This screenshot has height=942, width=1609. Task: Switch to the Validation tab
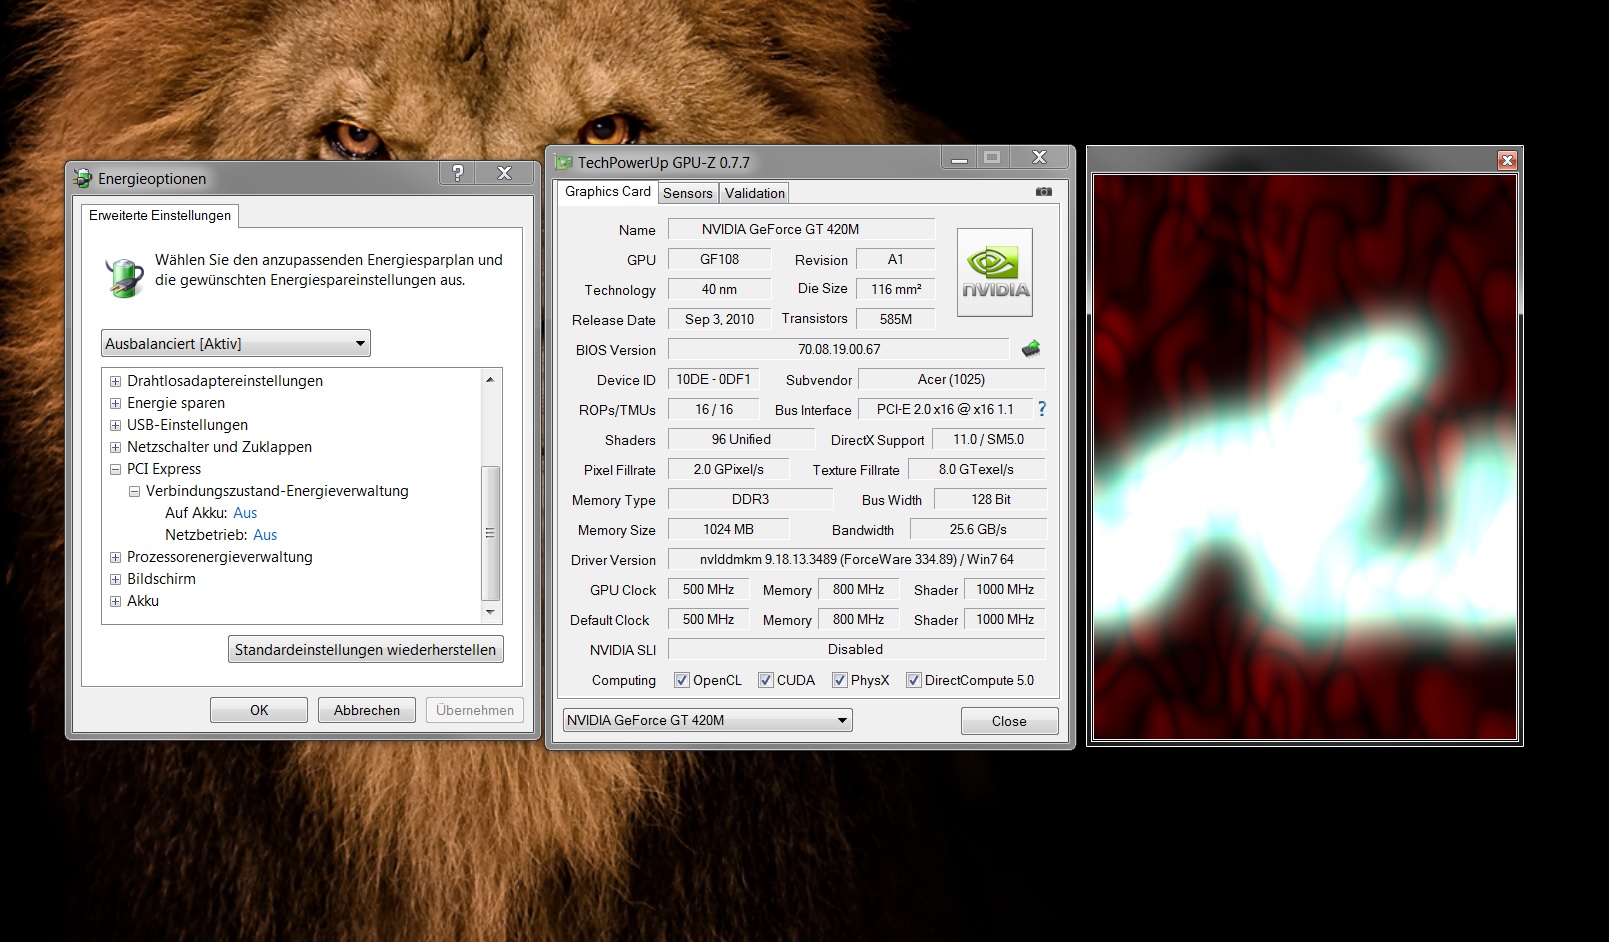tap(755, 193)
